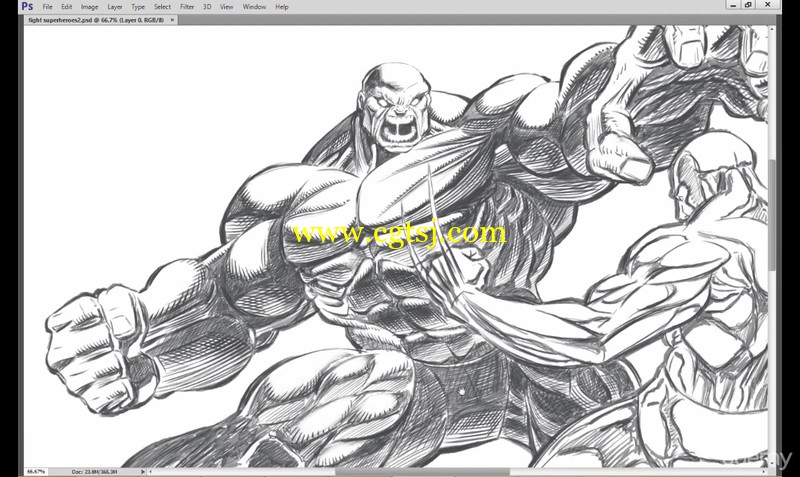Click the 66.67% zoom level field
The image size is (800, 477).
click(36, 471)
